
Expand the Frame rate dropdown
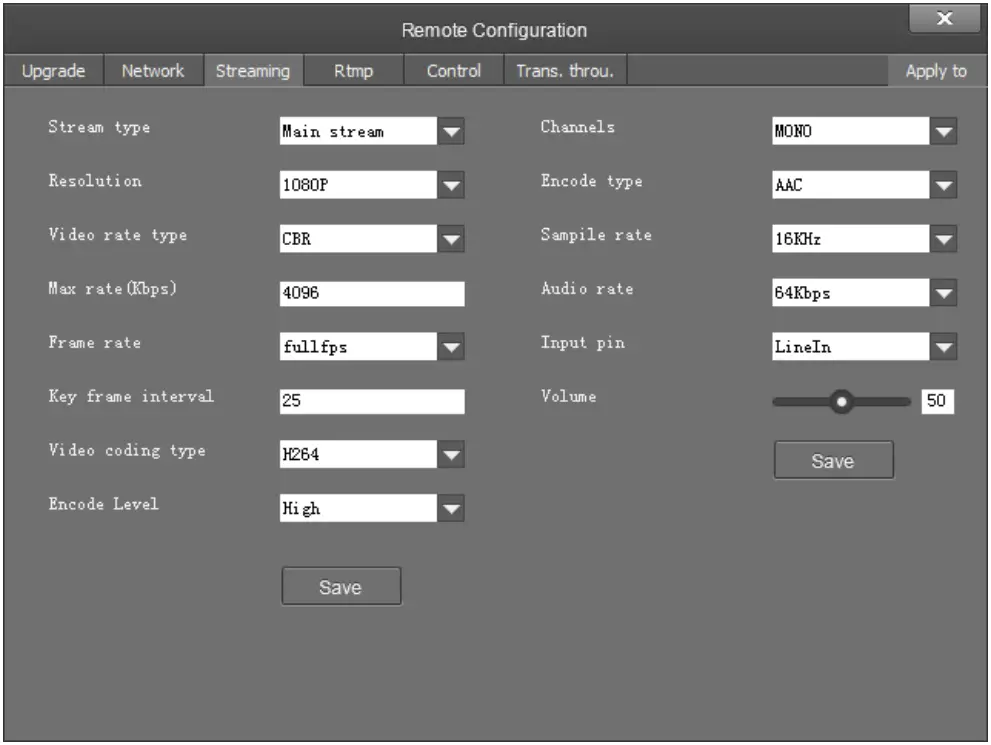[x=452, y=347]
